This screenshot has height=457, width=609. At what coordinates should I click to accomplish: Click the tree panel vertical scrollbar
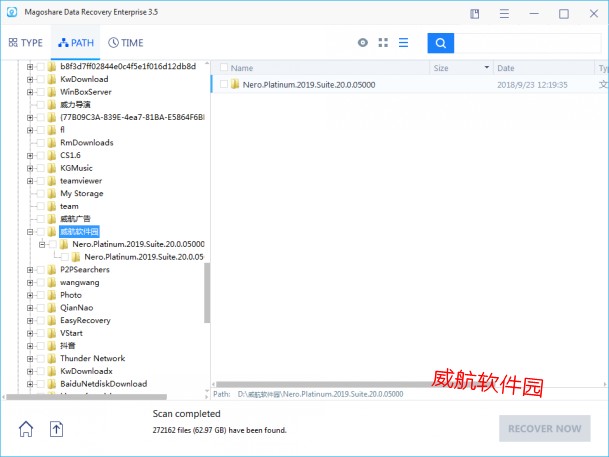[207, 293]
